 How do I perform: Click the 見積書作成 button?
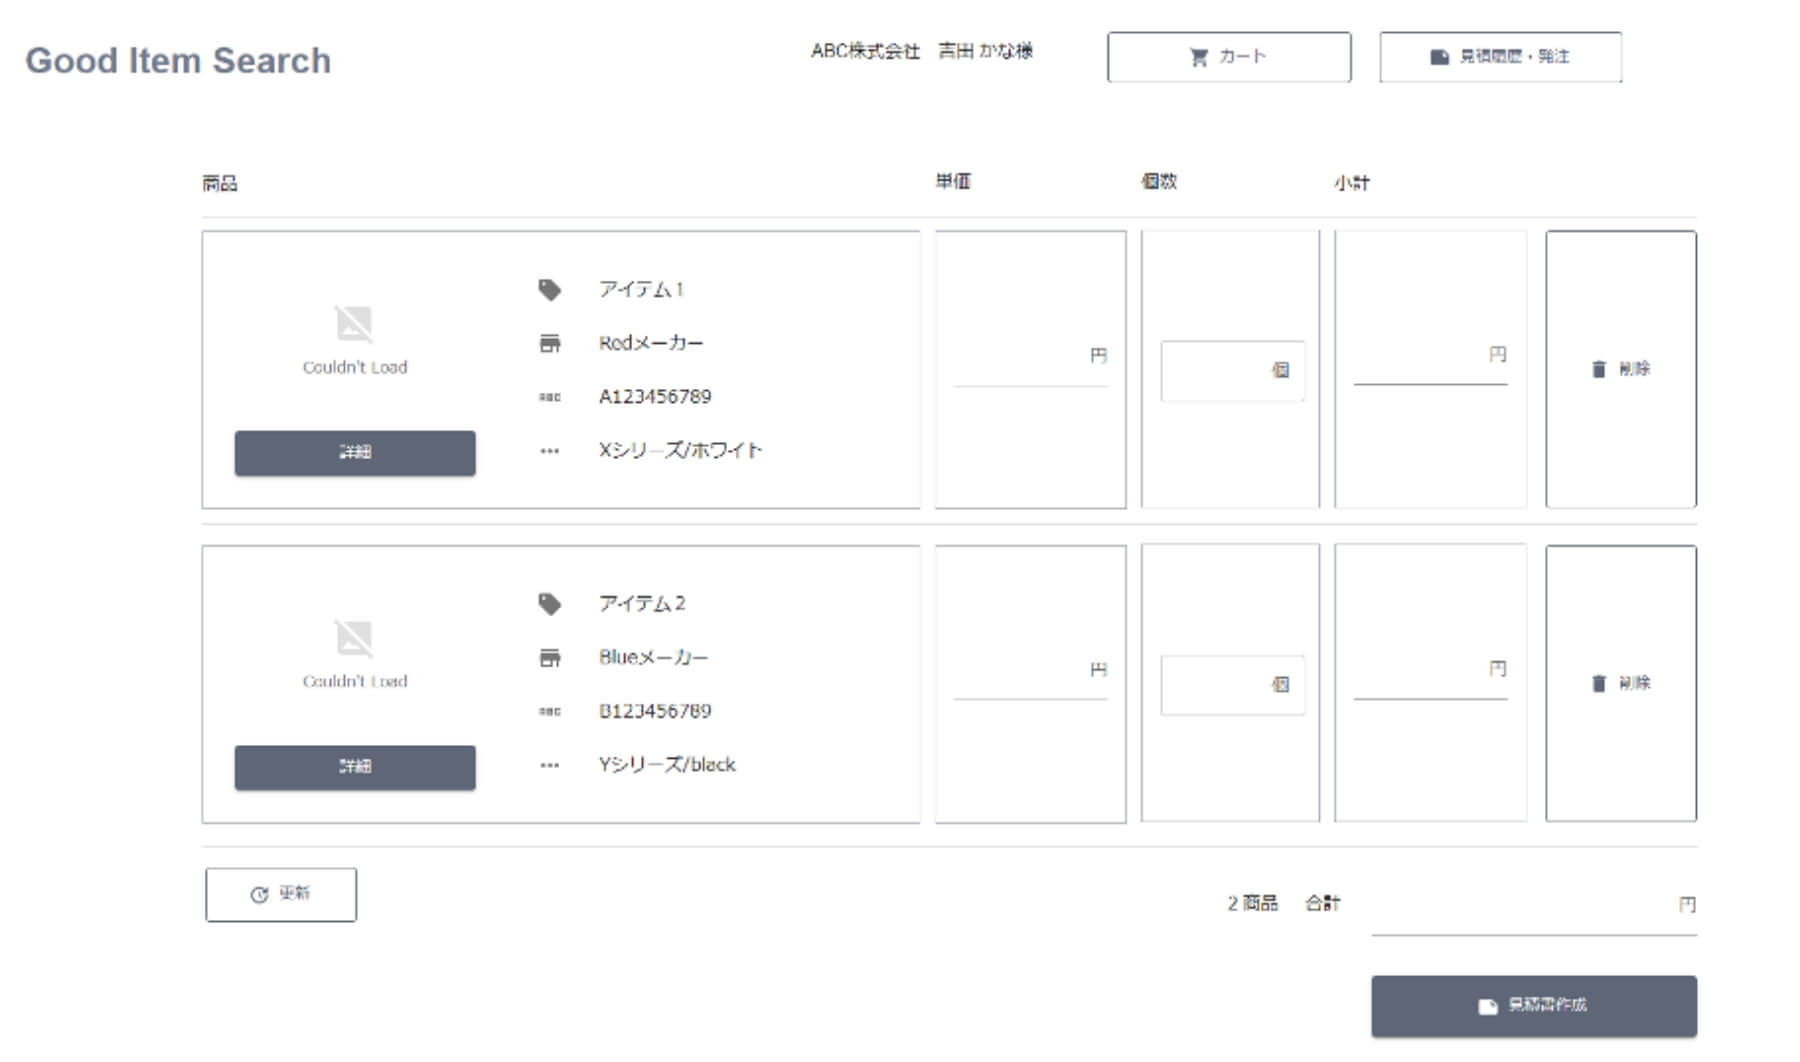point(1533,1005)
